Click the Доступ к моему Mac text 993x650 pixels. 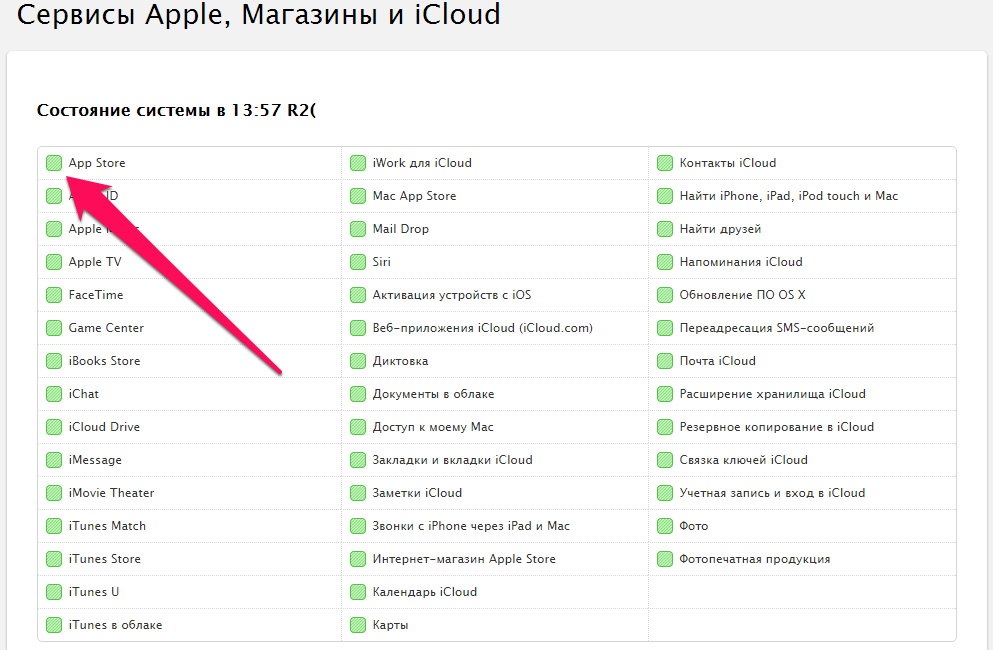[433, 426]
